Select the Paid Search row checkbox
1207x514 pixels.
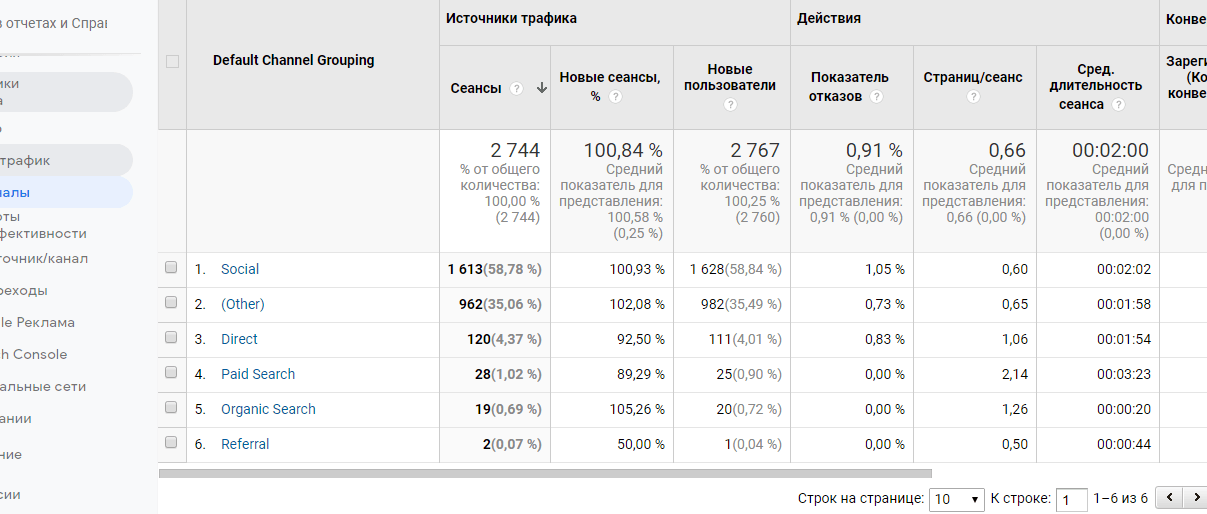coord(171,373)
